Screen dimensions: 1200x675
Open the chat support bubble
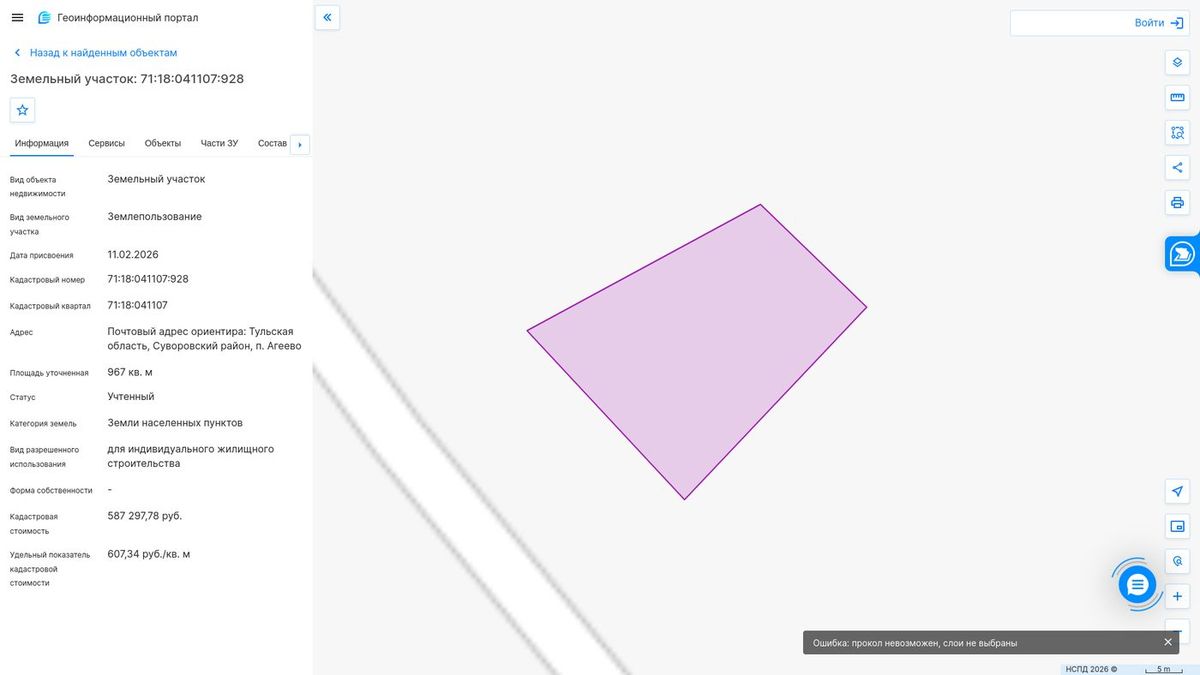1137,584
